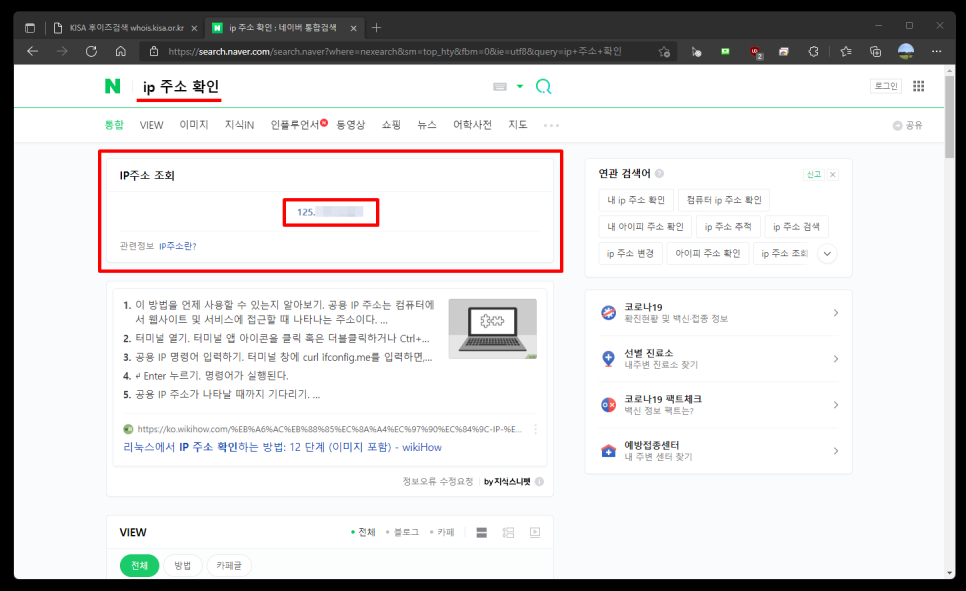Viewport: 966px width, 591px height.
Task: Select the 동영상 search tab
Action: [351, 125]
